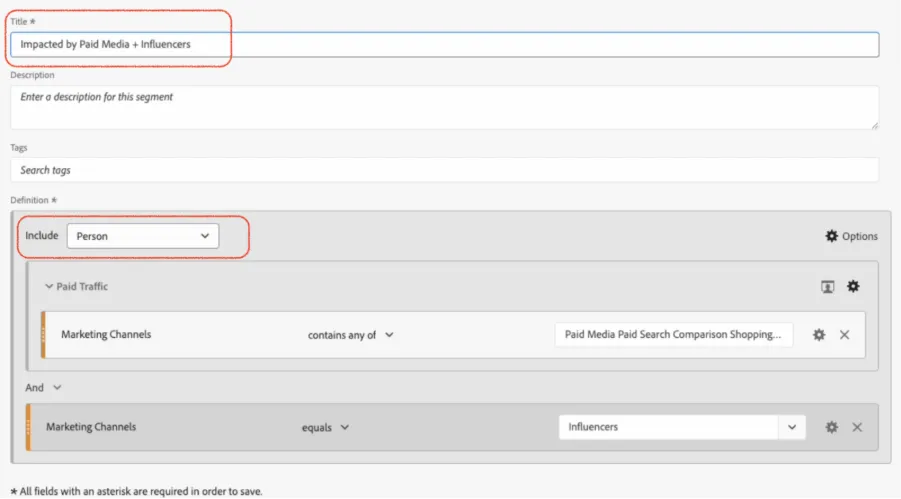901x499 pixels.
Task: Open the definition Options gear
Action: pos(831,236)
